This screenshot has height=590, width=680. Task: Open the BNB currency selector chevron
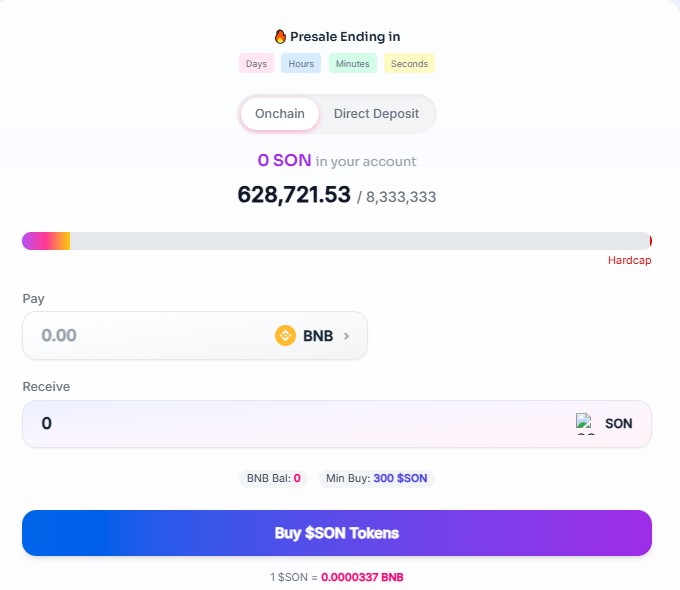[347, 336]
